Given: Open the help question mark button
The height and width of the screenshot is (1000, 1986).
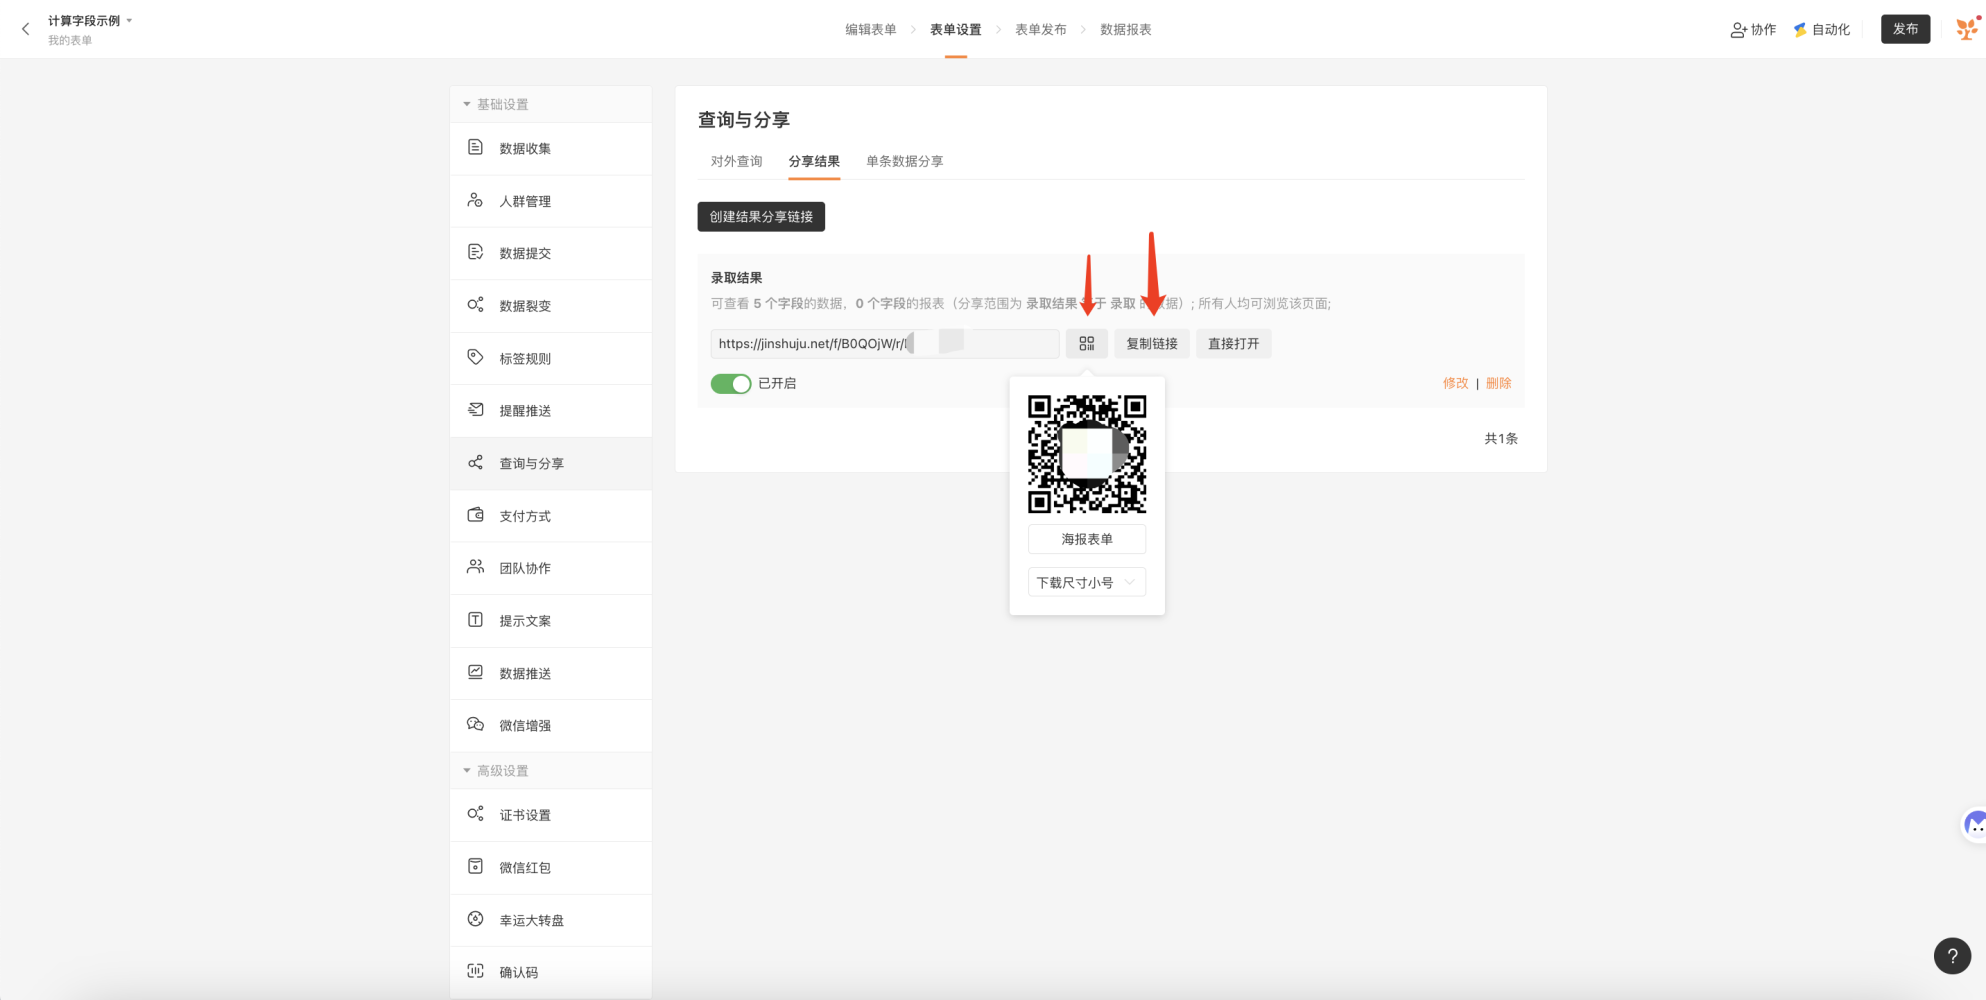Looking at the screenshot, I should 1952,956.
